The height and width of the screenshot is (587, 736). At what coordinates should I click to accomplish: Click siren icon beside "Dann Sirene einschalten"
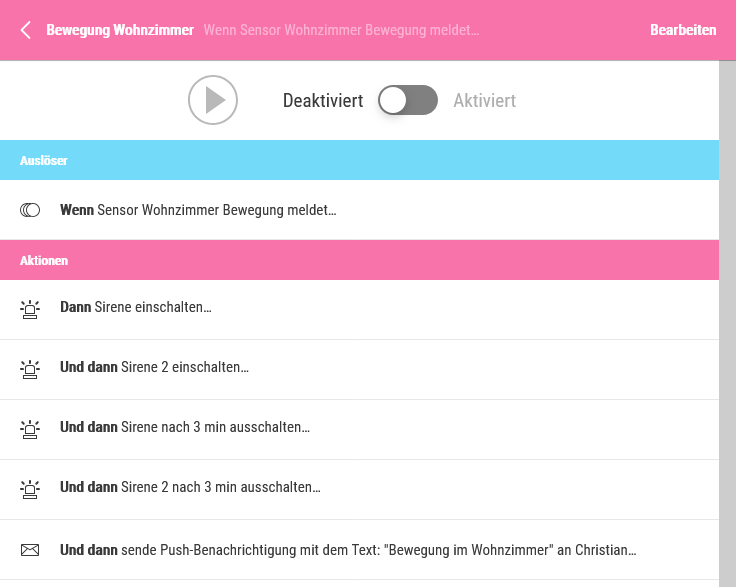coord(30,309)
